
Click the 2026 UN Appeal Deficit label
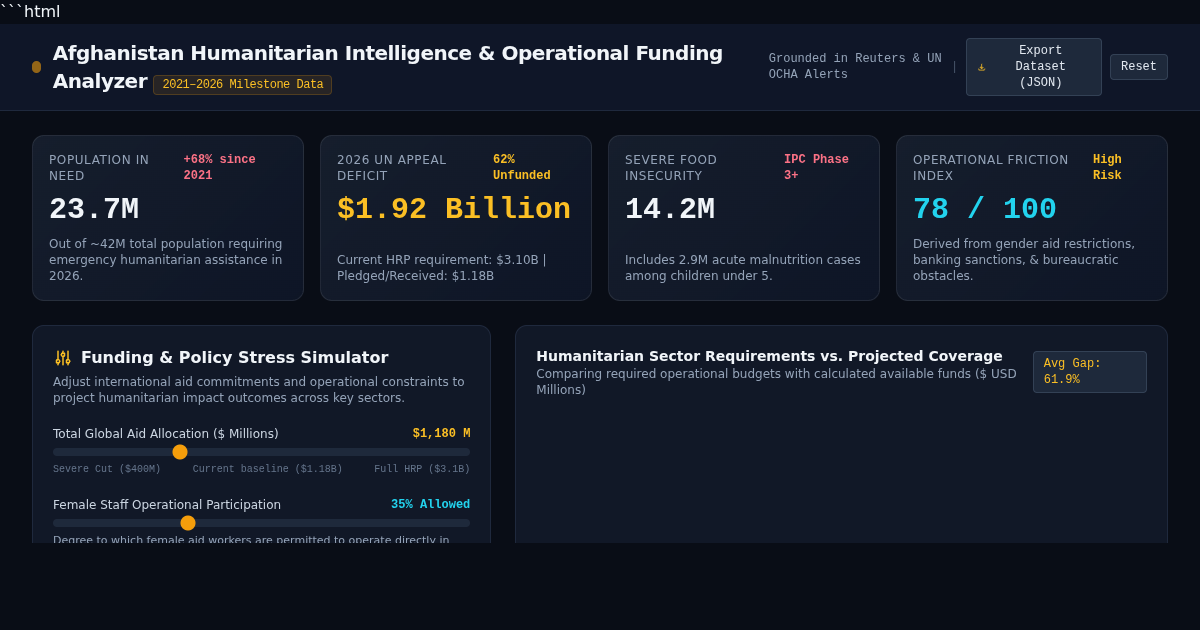(392, 168)
